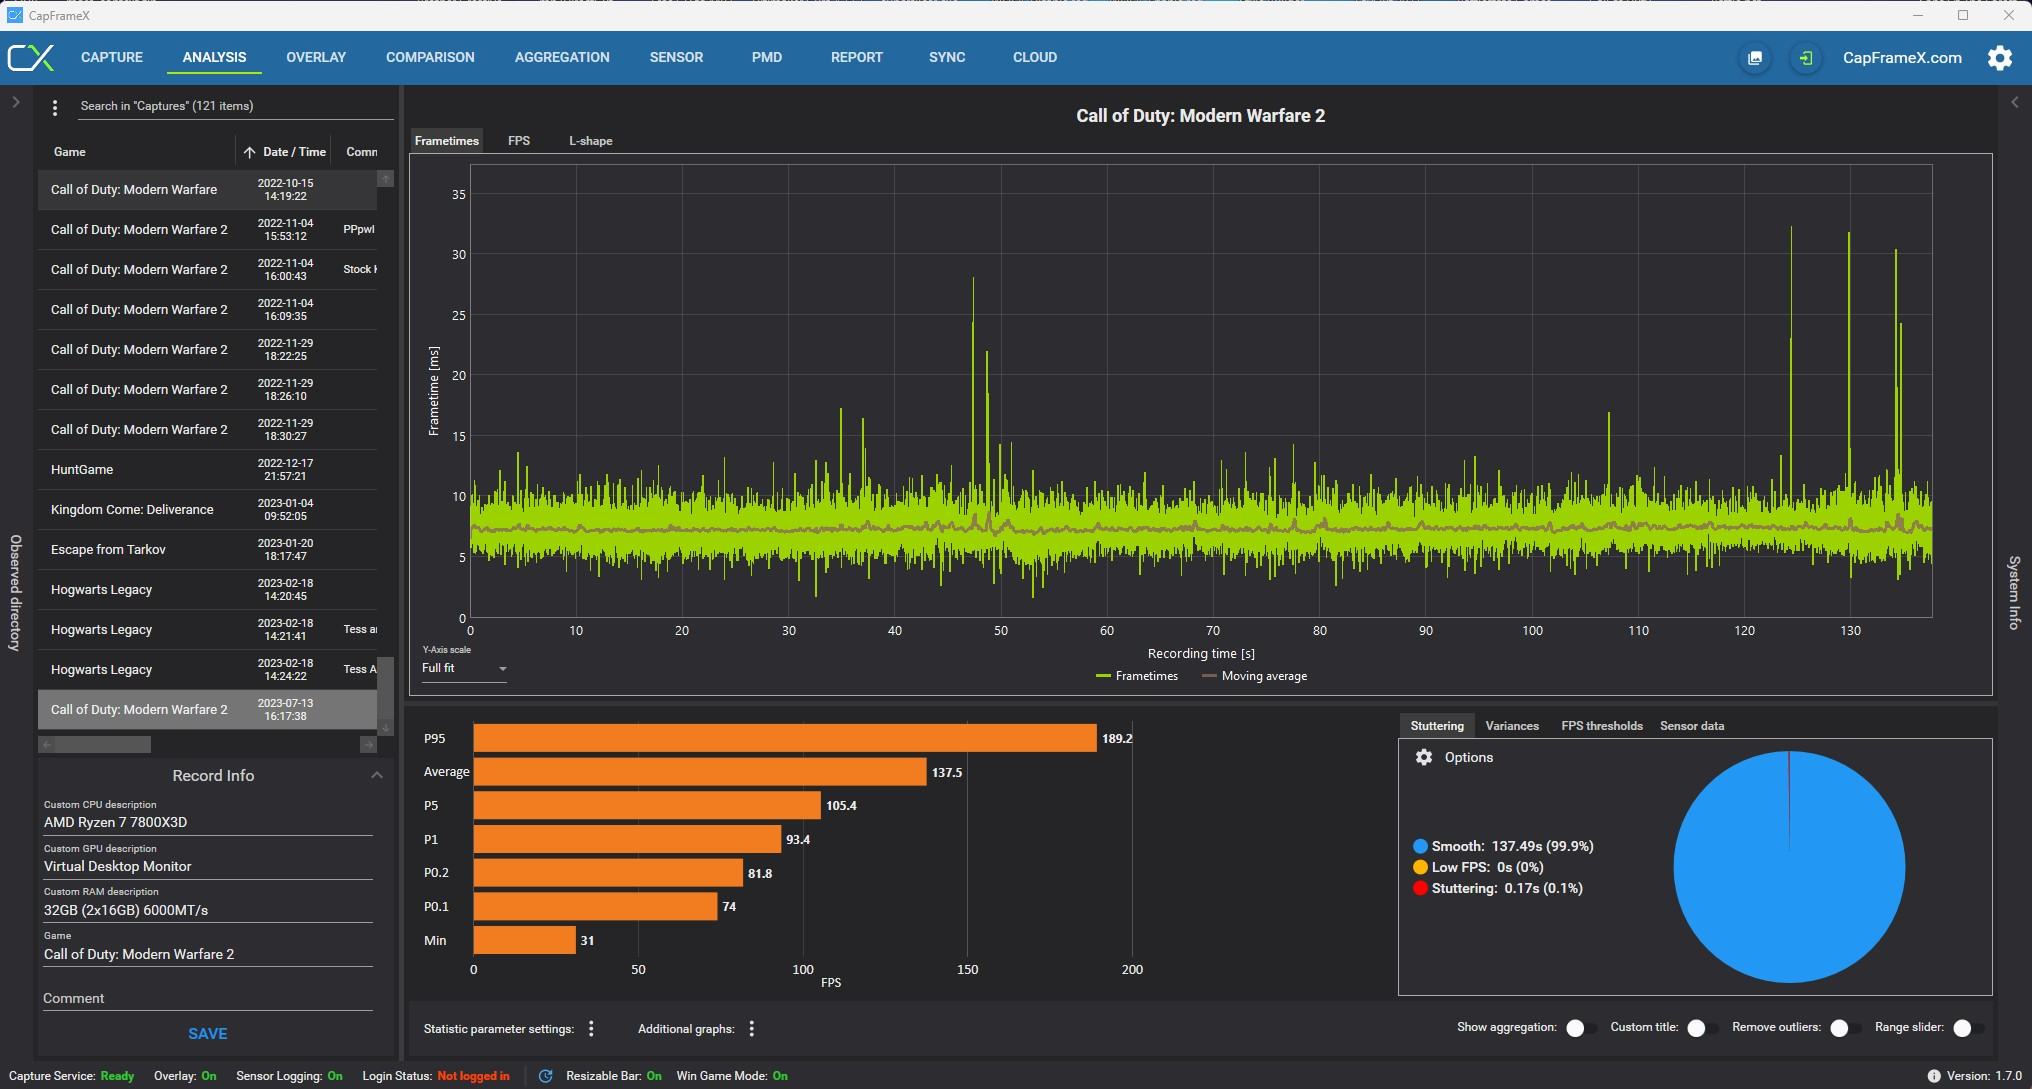Click the Game column header
Image resolution: width=2032 pixels, height=1089 pixels.
pyautogui.click(x=69, y=152)
